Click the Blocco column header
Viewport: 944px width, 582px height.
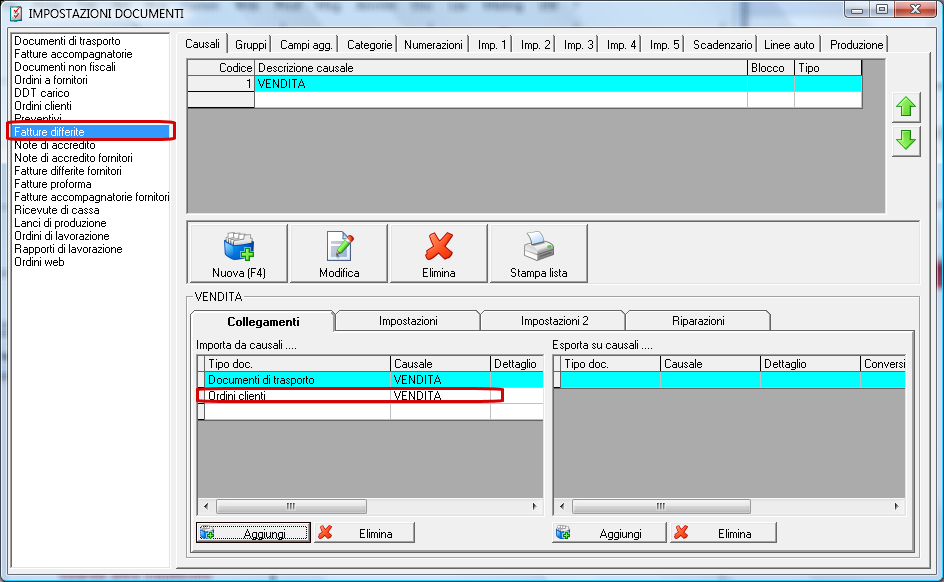pyautogui.click(x=771, y=68)
